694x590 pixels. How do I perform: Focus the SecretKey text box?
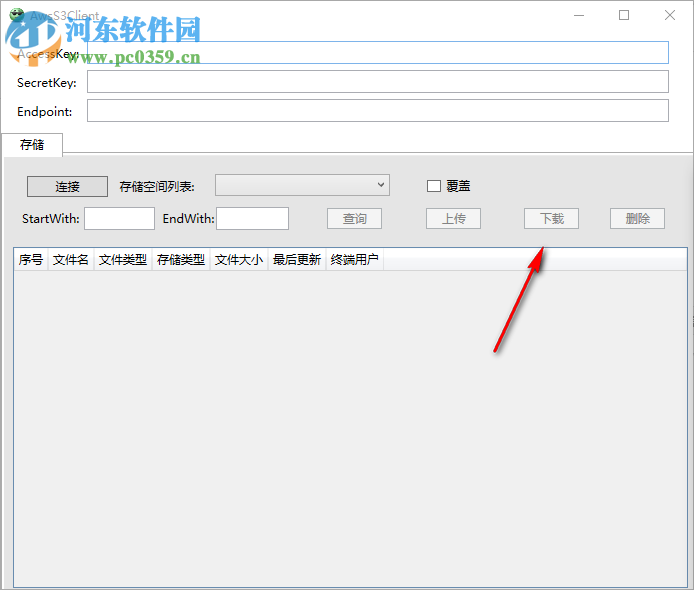[378, 82]
